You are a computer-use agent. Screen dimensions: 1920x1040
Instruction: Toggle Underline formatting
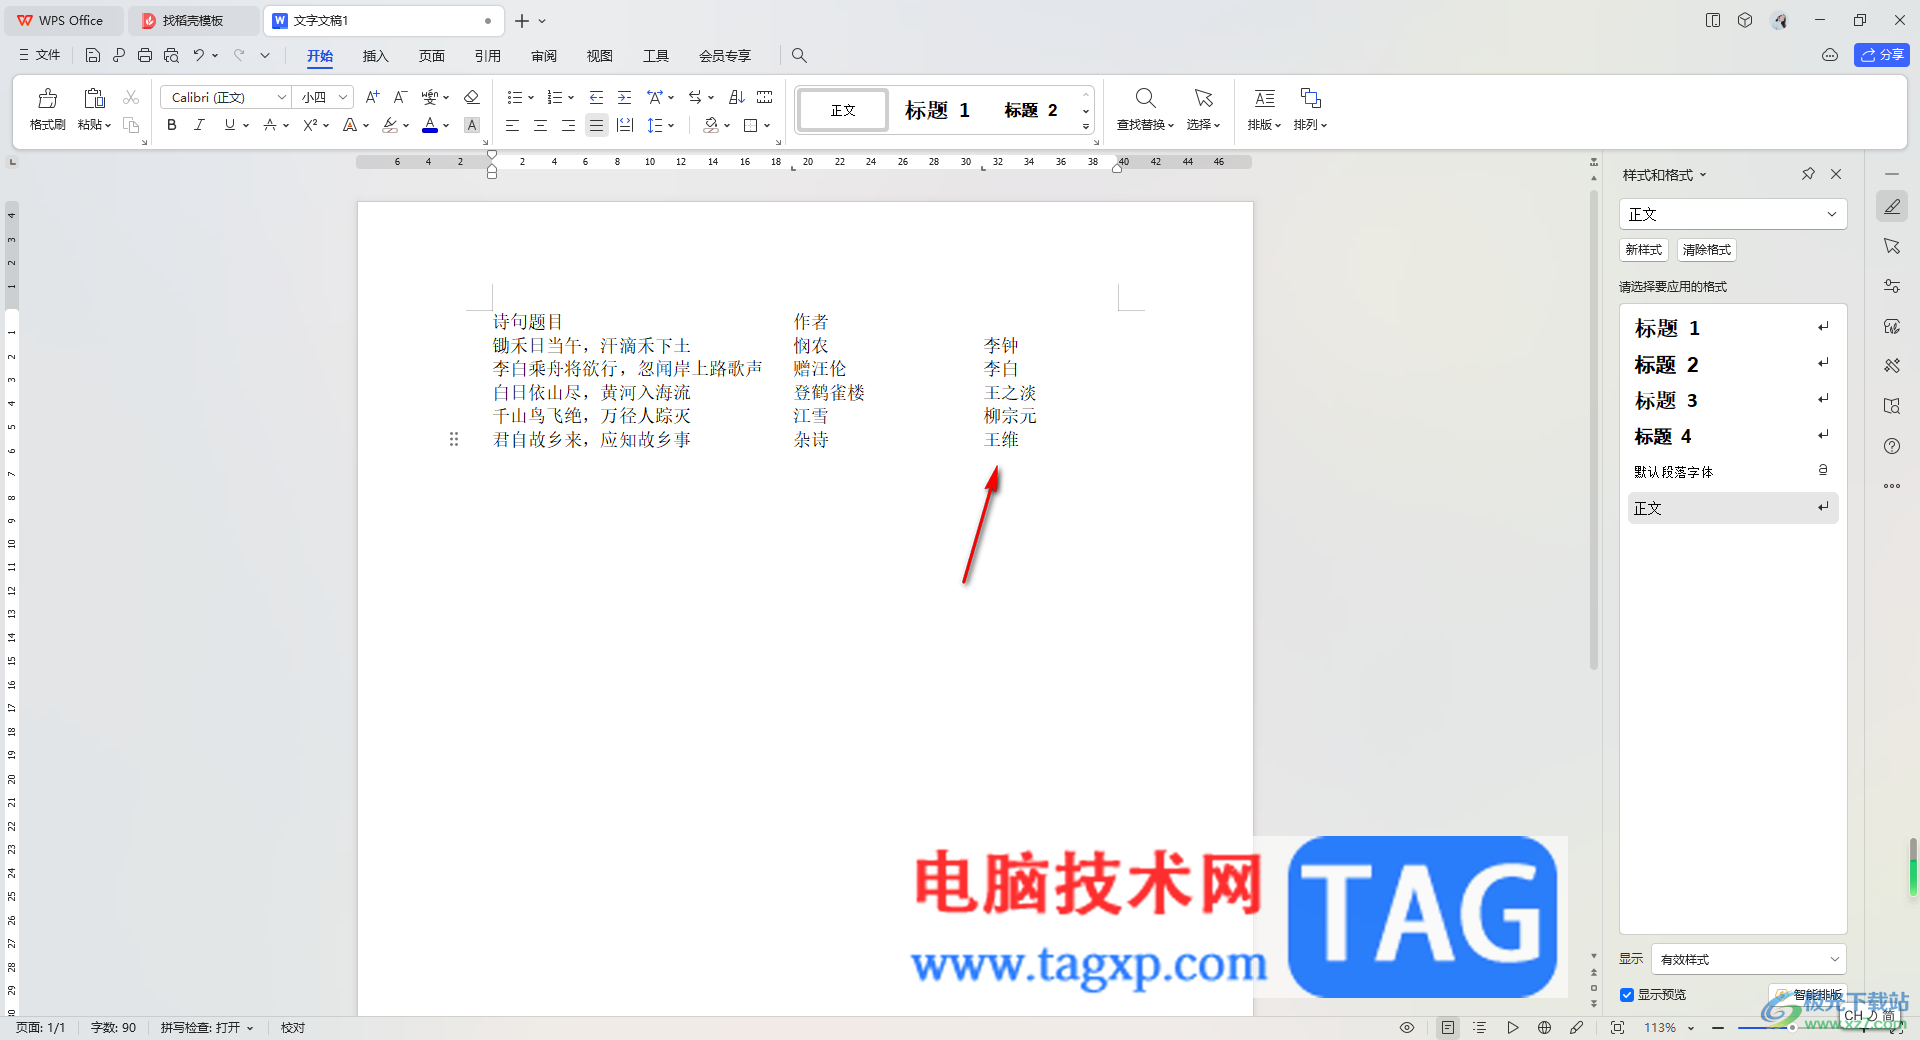point(230,125)
